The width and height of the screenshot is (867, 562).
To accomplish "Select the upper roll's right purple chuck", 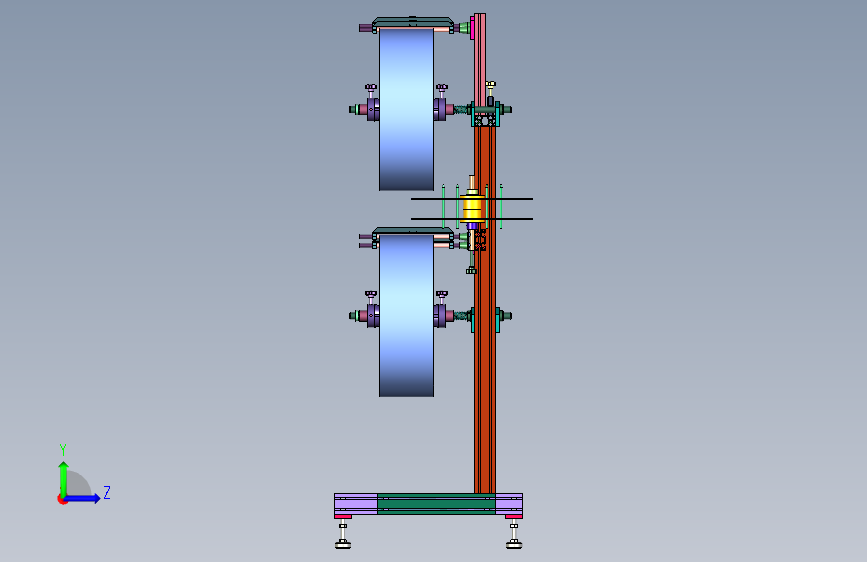I will pyautogui.click(x=440, y=110).
